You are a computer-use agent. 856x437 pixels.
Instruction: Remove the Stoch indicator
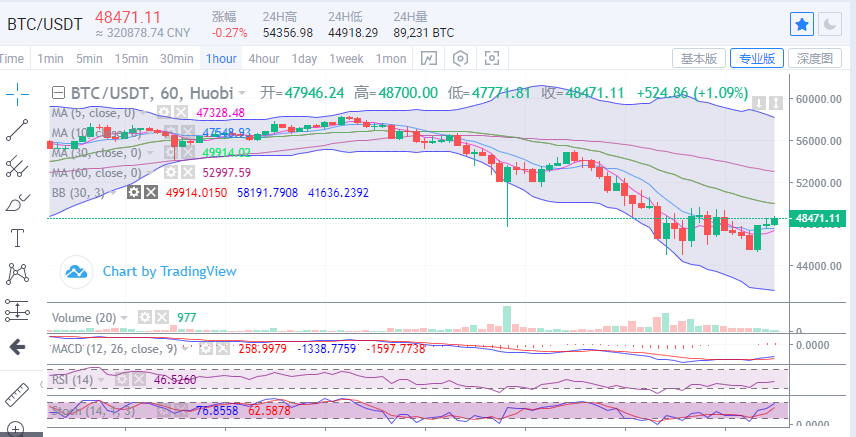(180, 411)
